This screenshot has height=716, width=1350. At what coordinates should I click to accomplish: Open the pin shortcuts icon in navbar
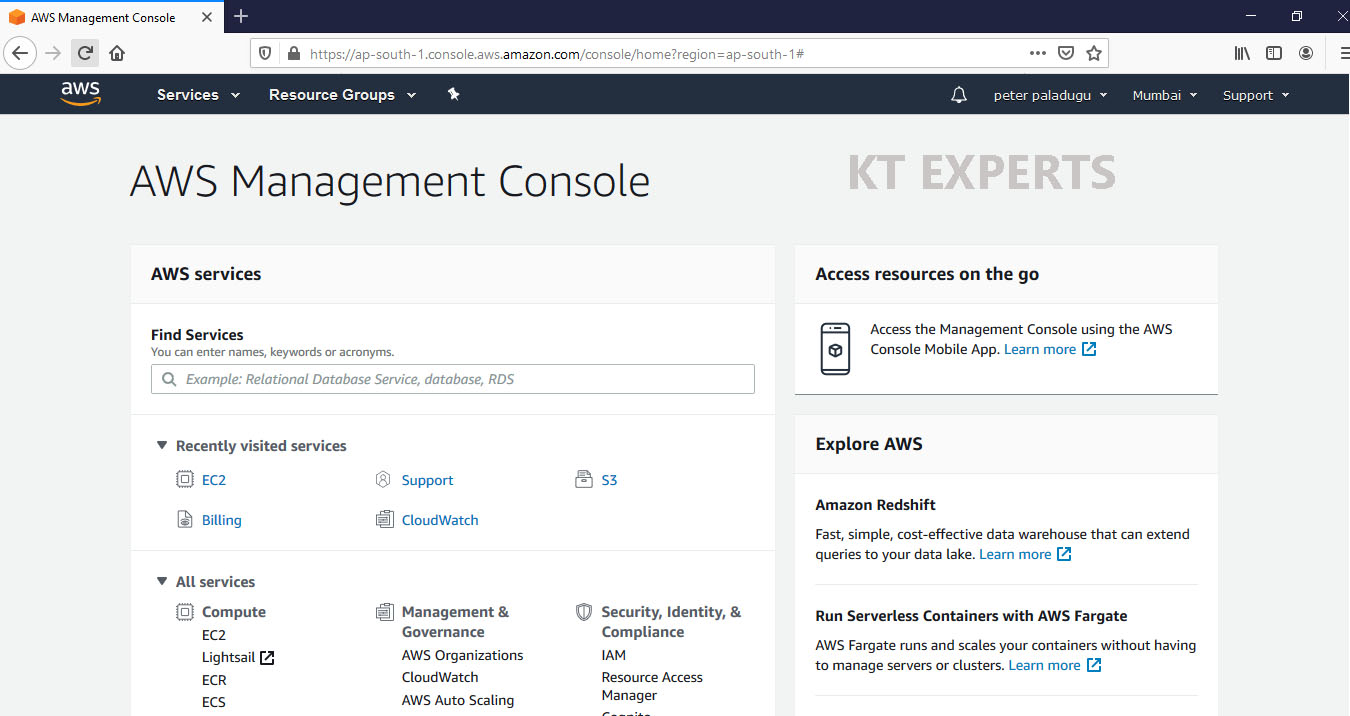pyautogui.click(x=453, y=94)
